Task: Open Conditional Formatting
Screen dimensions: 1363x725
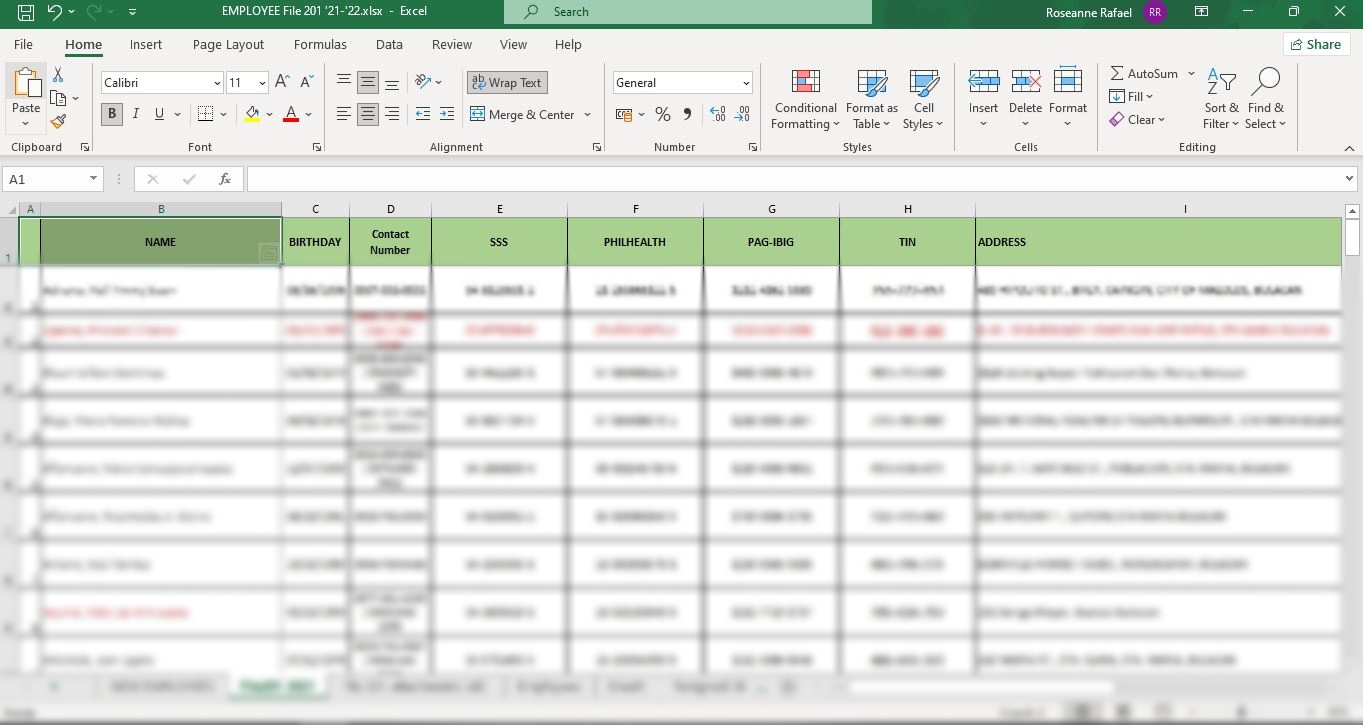Action: 805,99
